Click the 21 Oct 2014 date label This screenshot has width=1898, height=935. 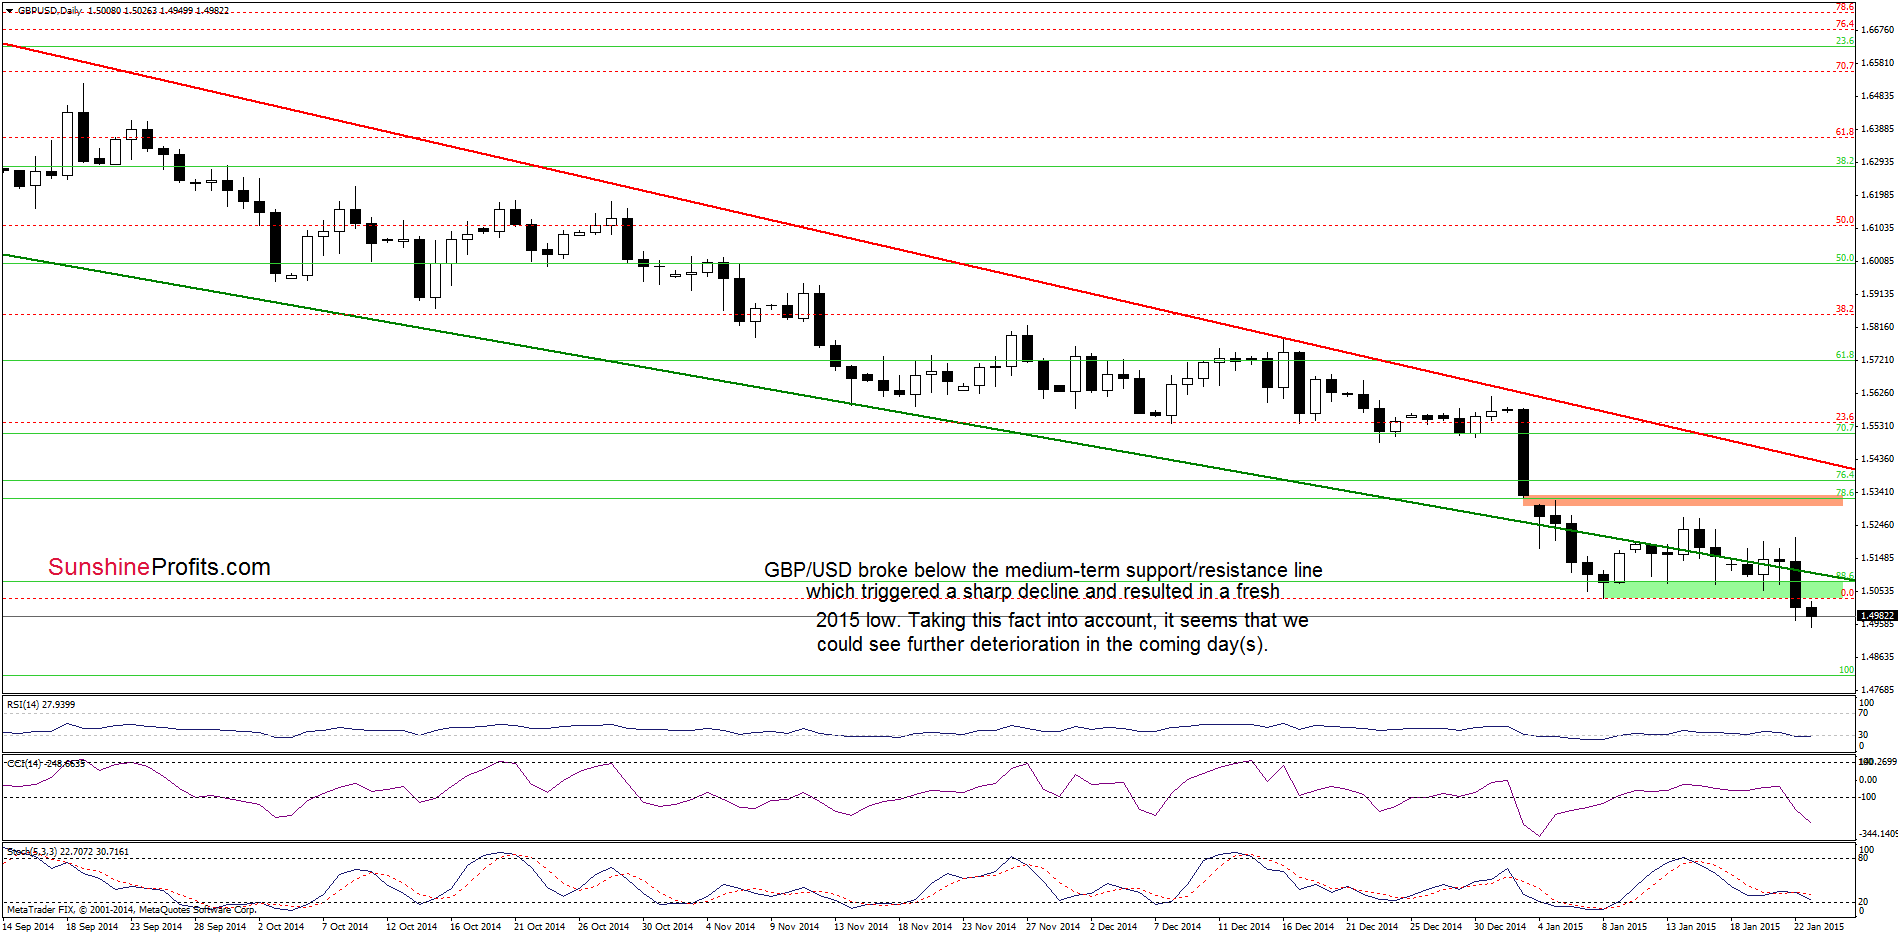point(539,927)
